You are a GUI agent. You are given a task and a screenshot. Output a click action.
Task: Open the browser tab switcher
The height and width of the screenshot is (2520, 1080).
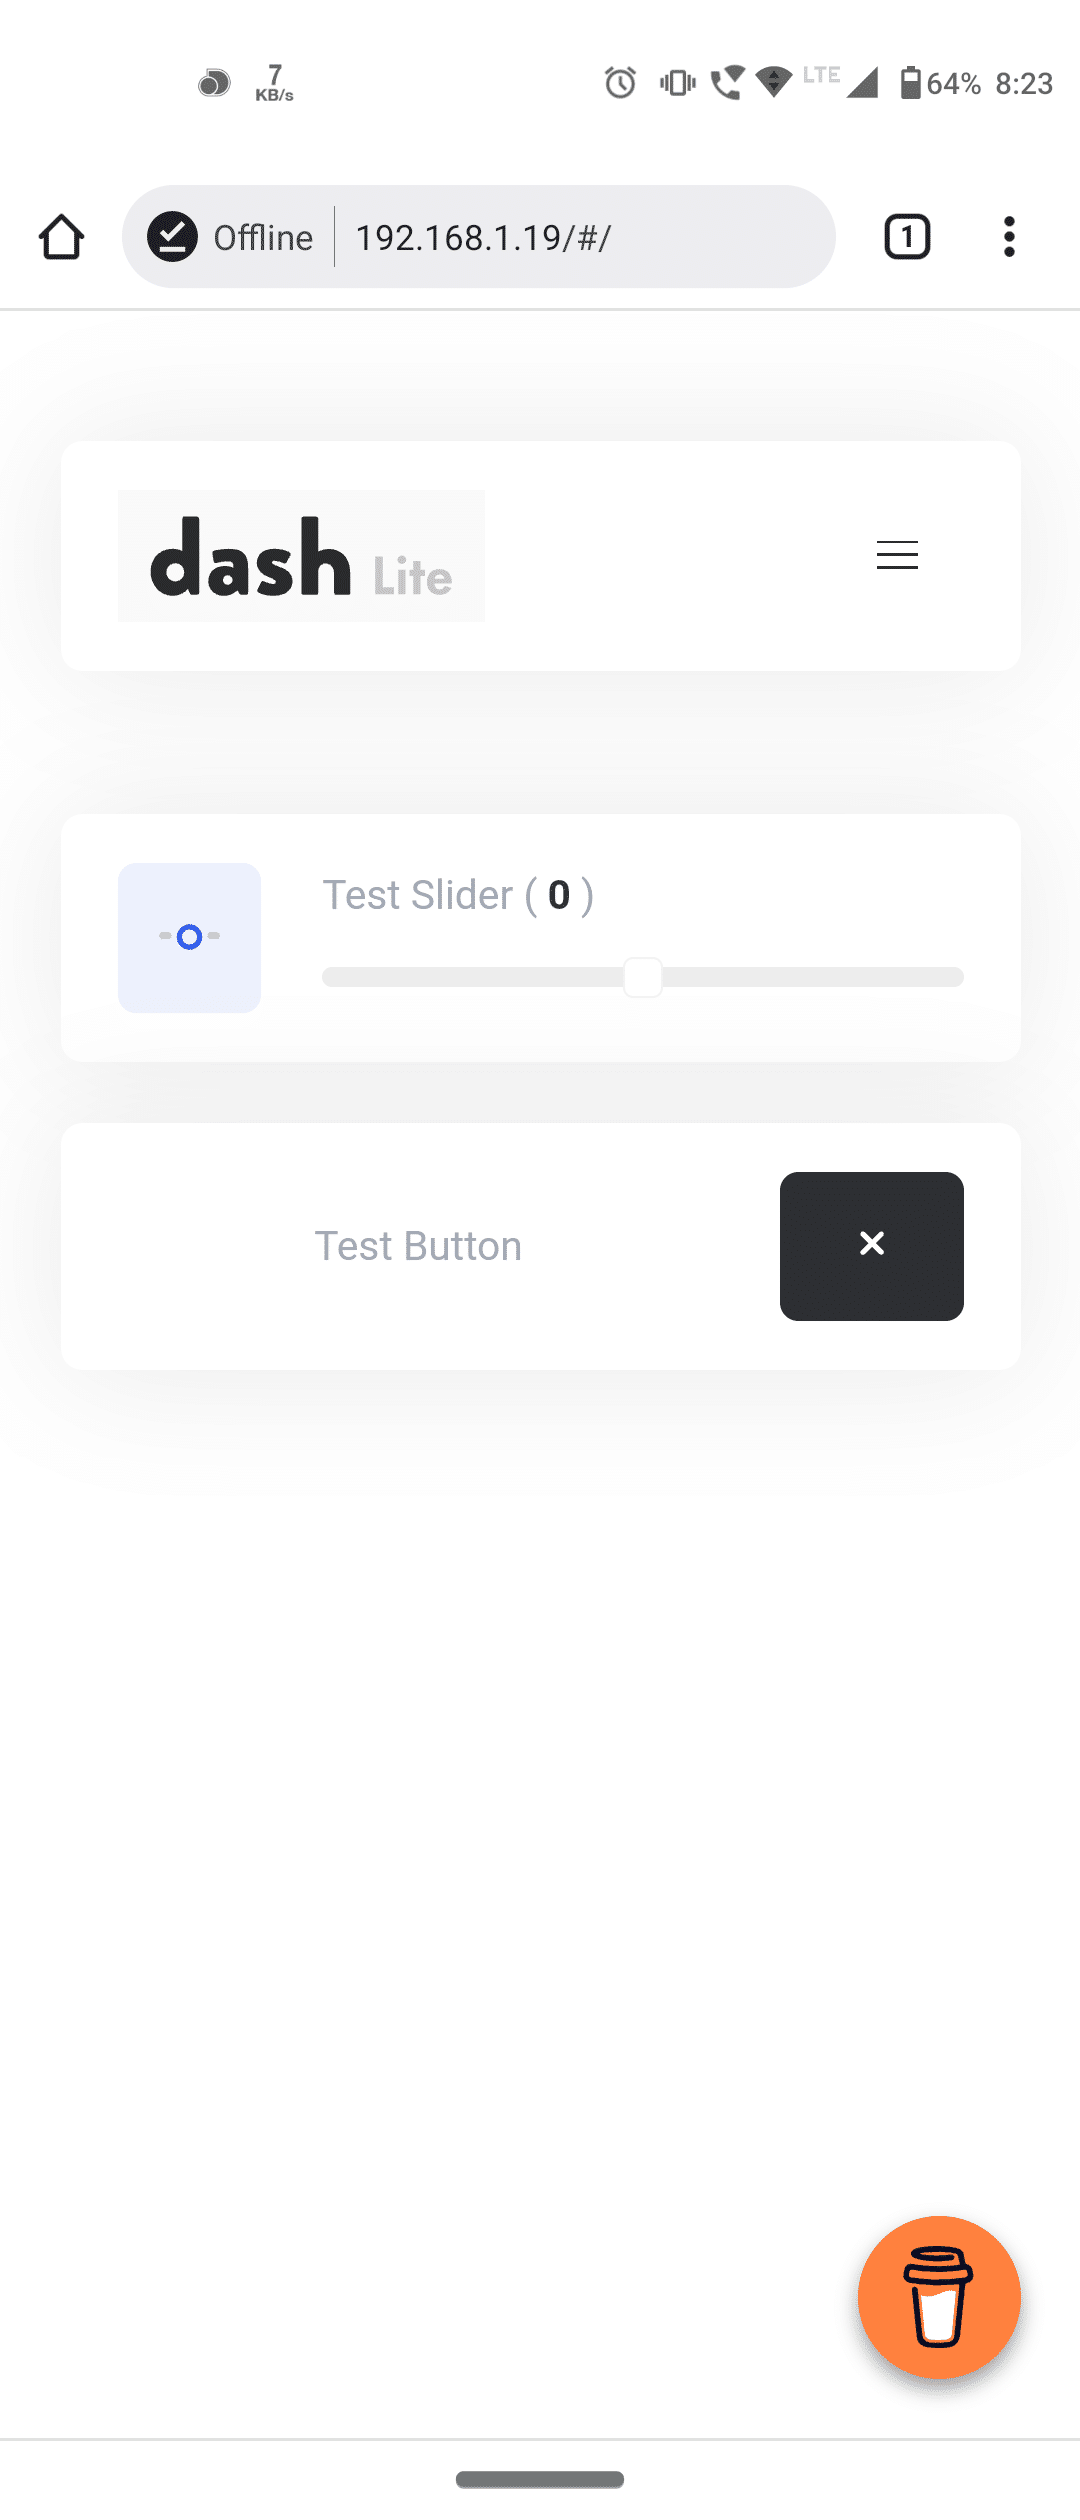point(907,237)
